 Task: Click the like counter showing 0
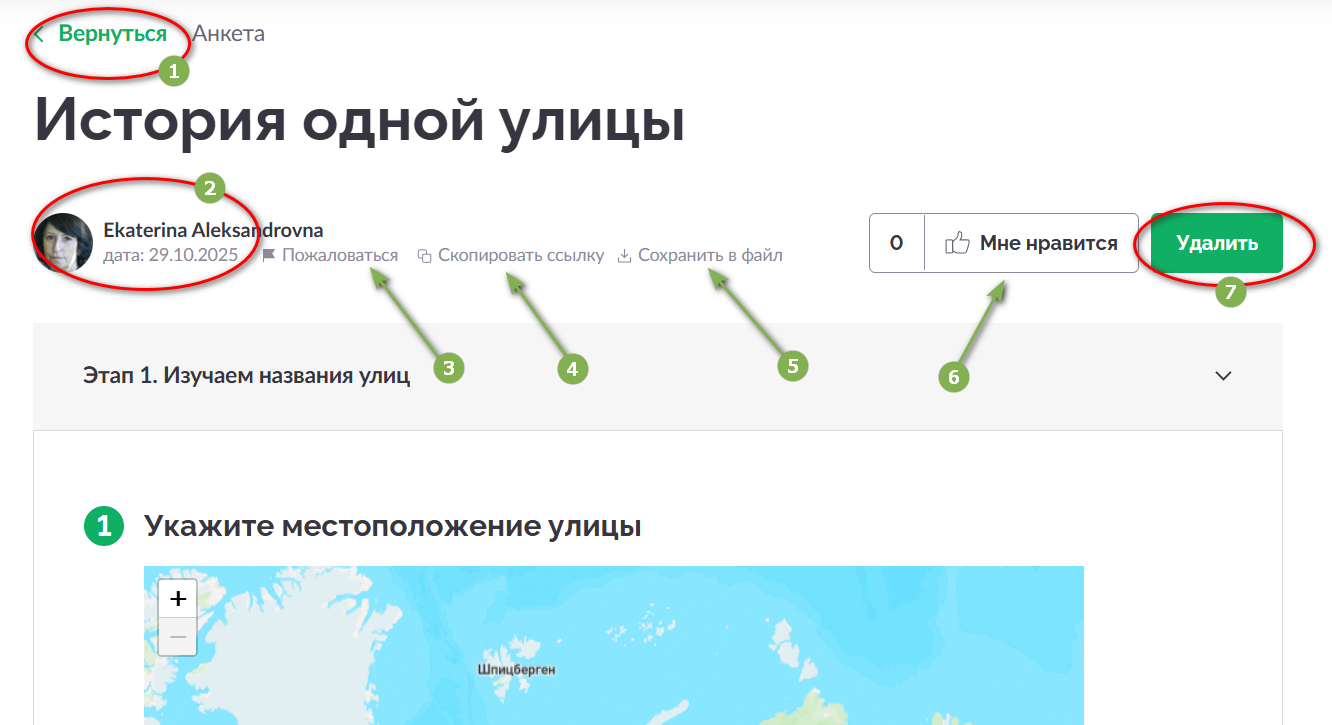click(896, 243)
